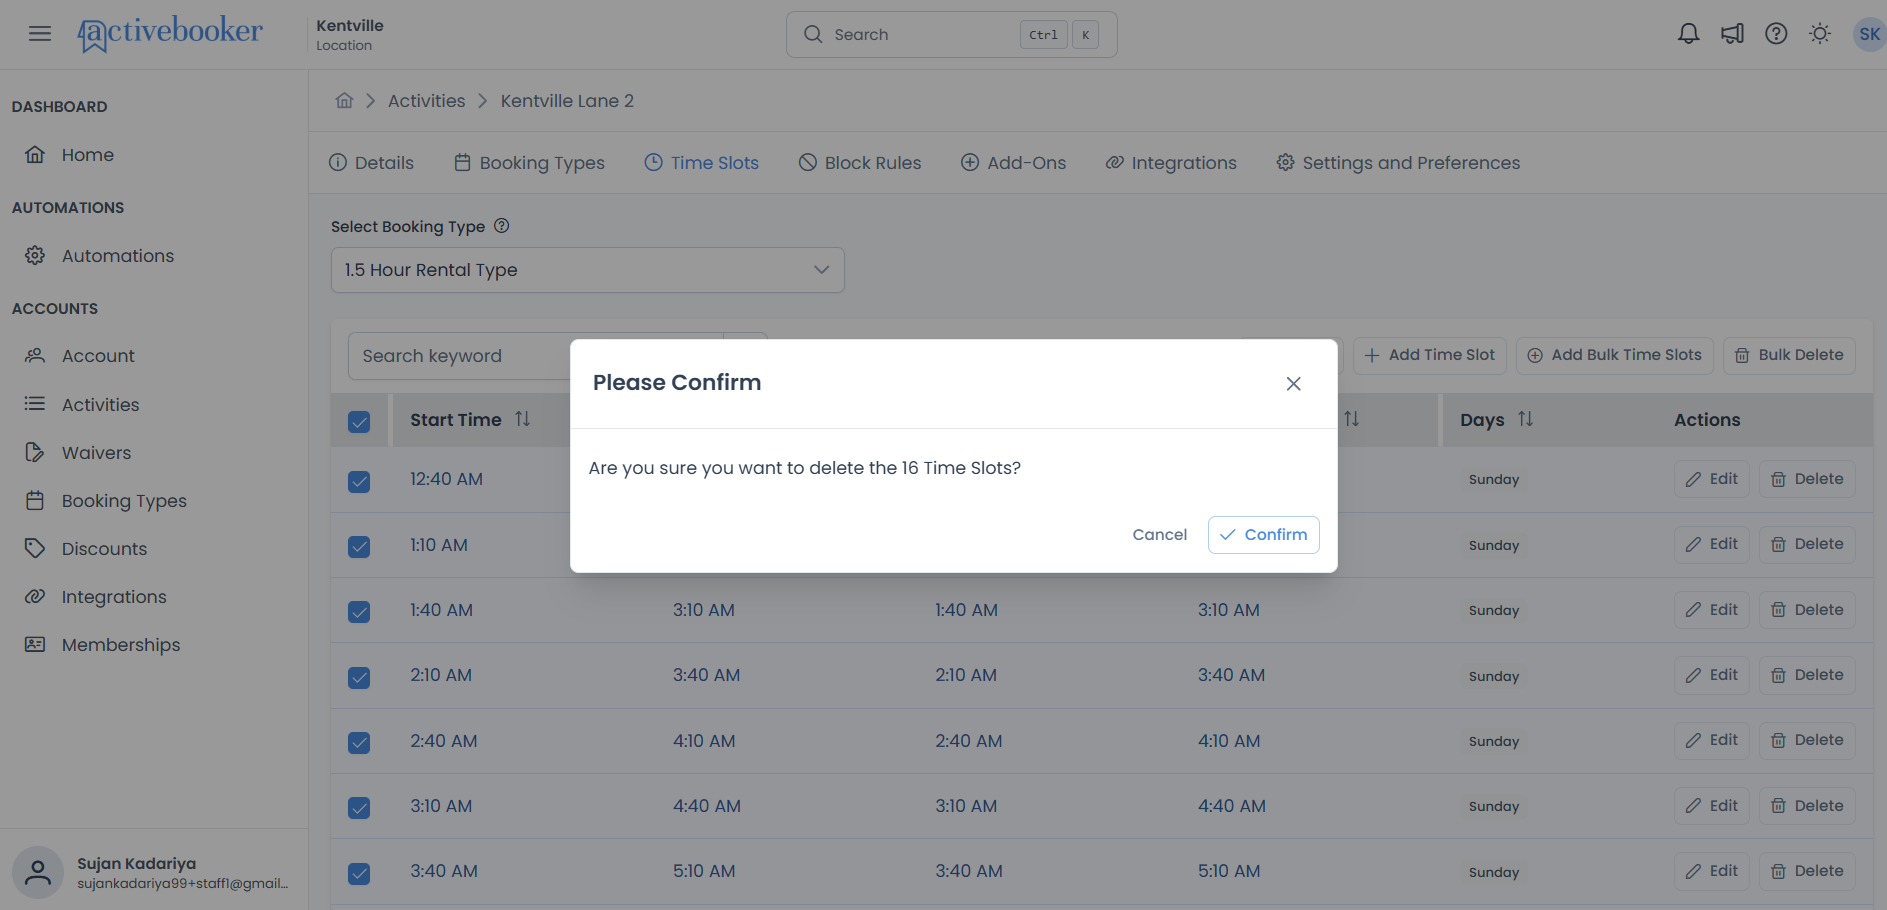Open the help question mark icon
Screen dimensions: 1887x910
click(1776, 34)
